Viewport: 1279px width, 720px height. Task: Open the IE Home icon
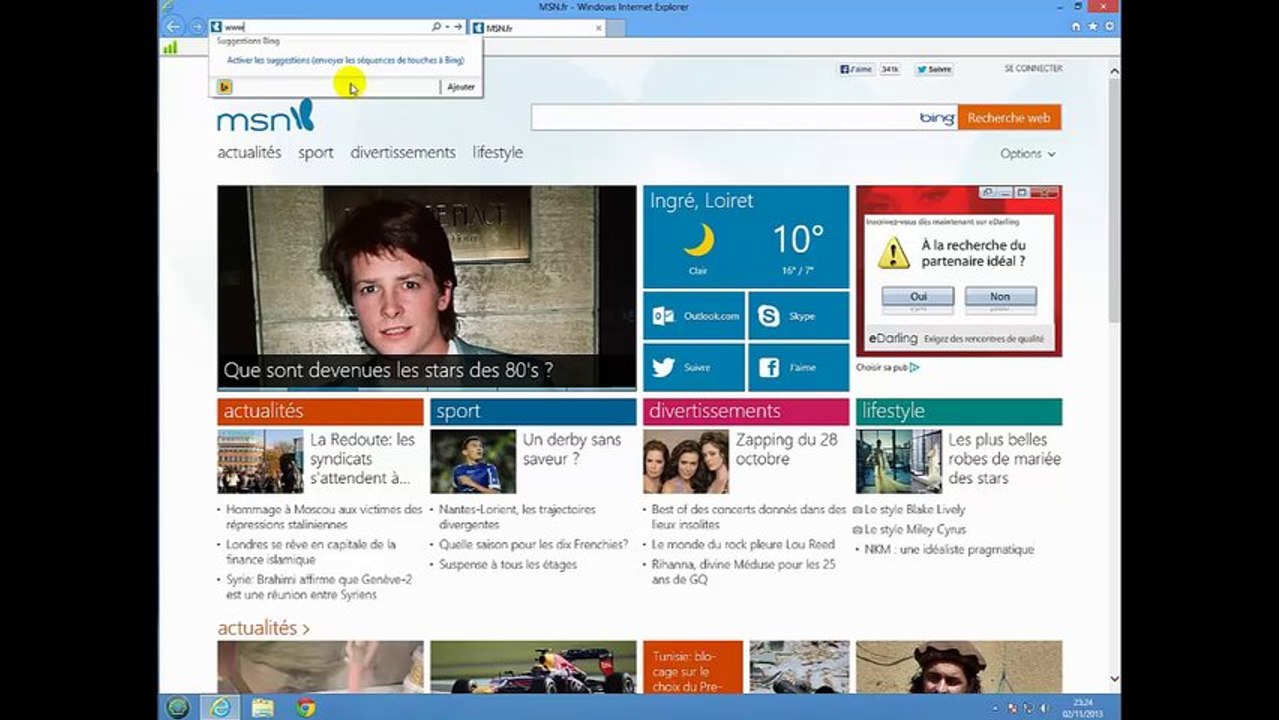(1076, 27)
